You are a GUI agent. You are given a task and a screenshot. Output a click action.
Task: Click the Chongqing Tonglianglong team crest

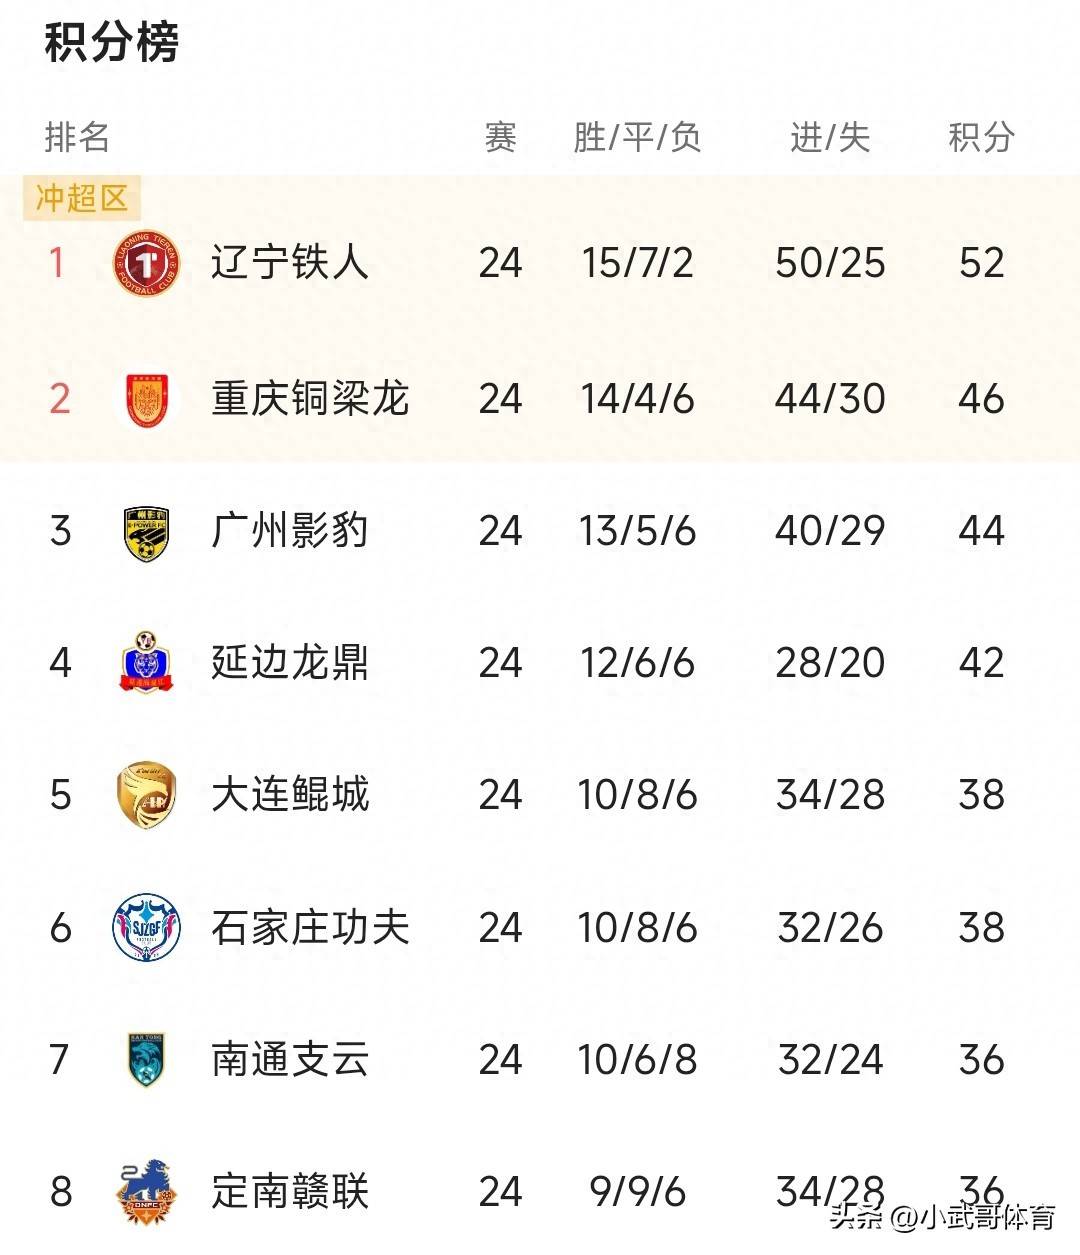coord(146,399)
